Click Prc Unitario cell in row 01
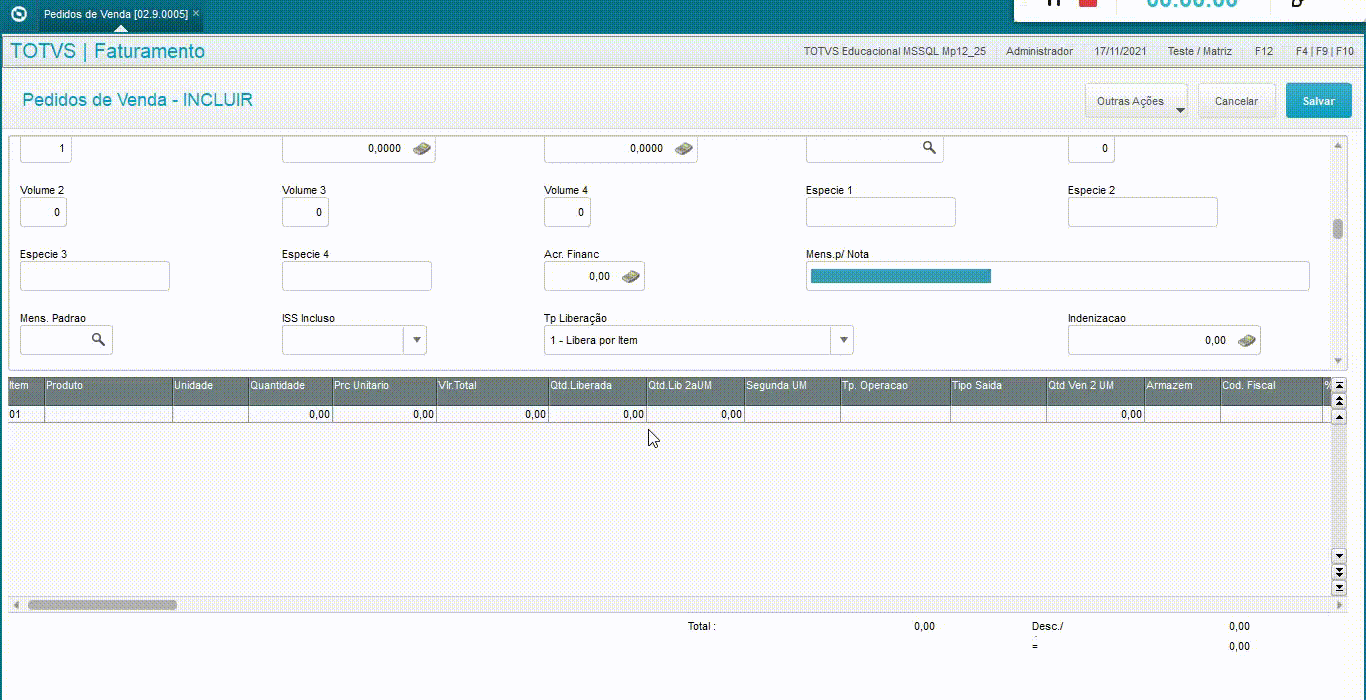 tap(384, 414)
